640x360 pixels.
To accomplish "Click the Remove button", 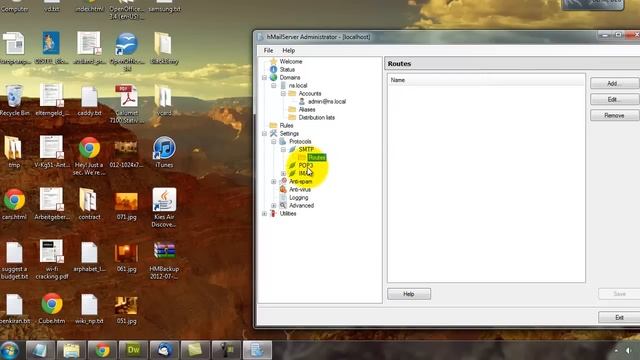I will pyautogui.click(x=614, y=116).
